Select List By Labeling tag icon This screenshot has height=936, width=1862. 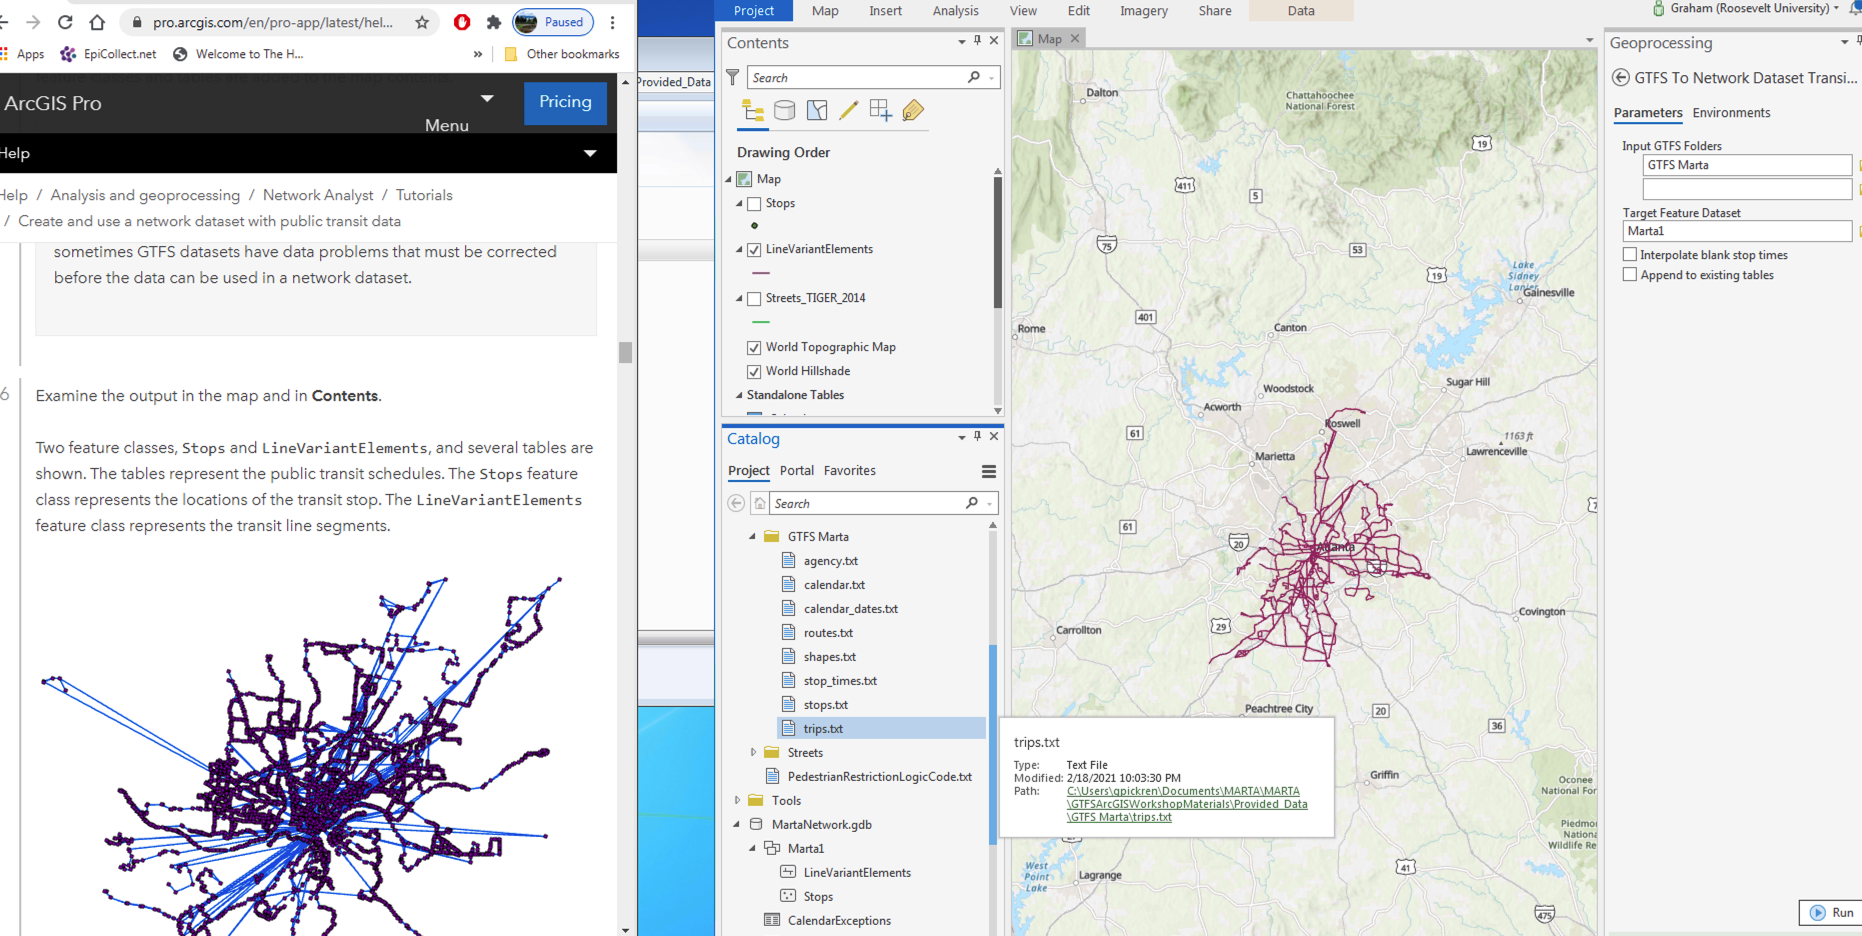[913, 111]
